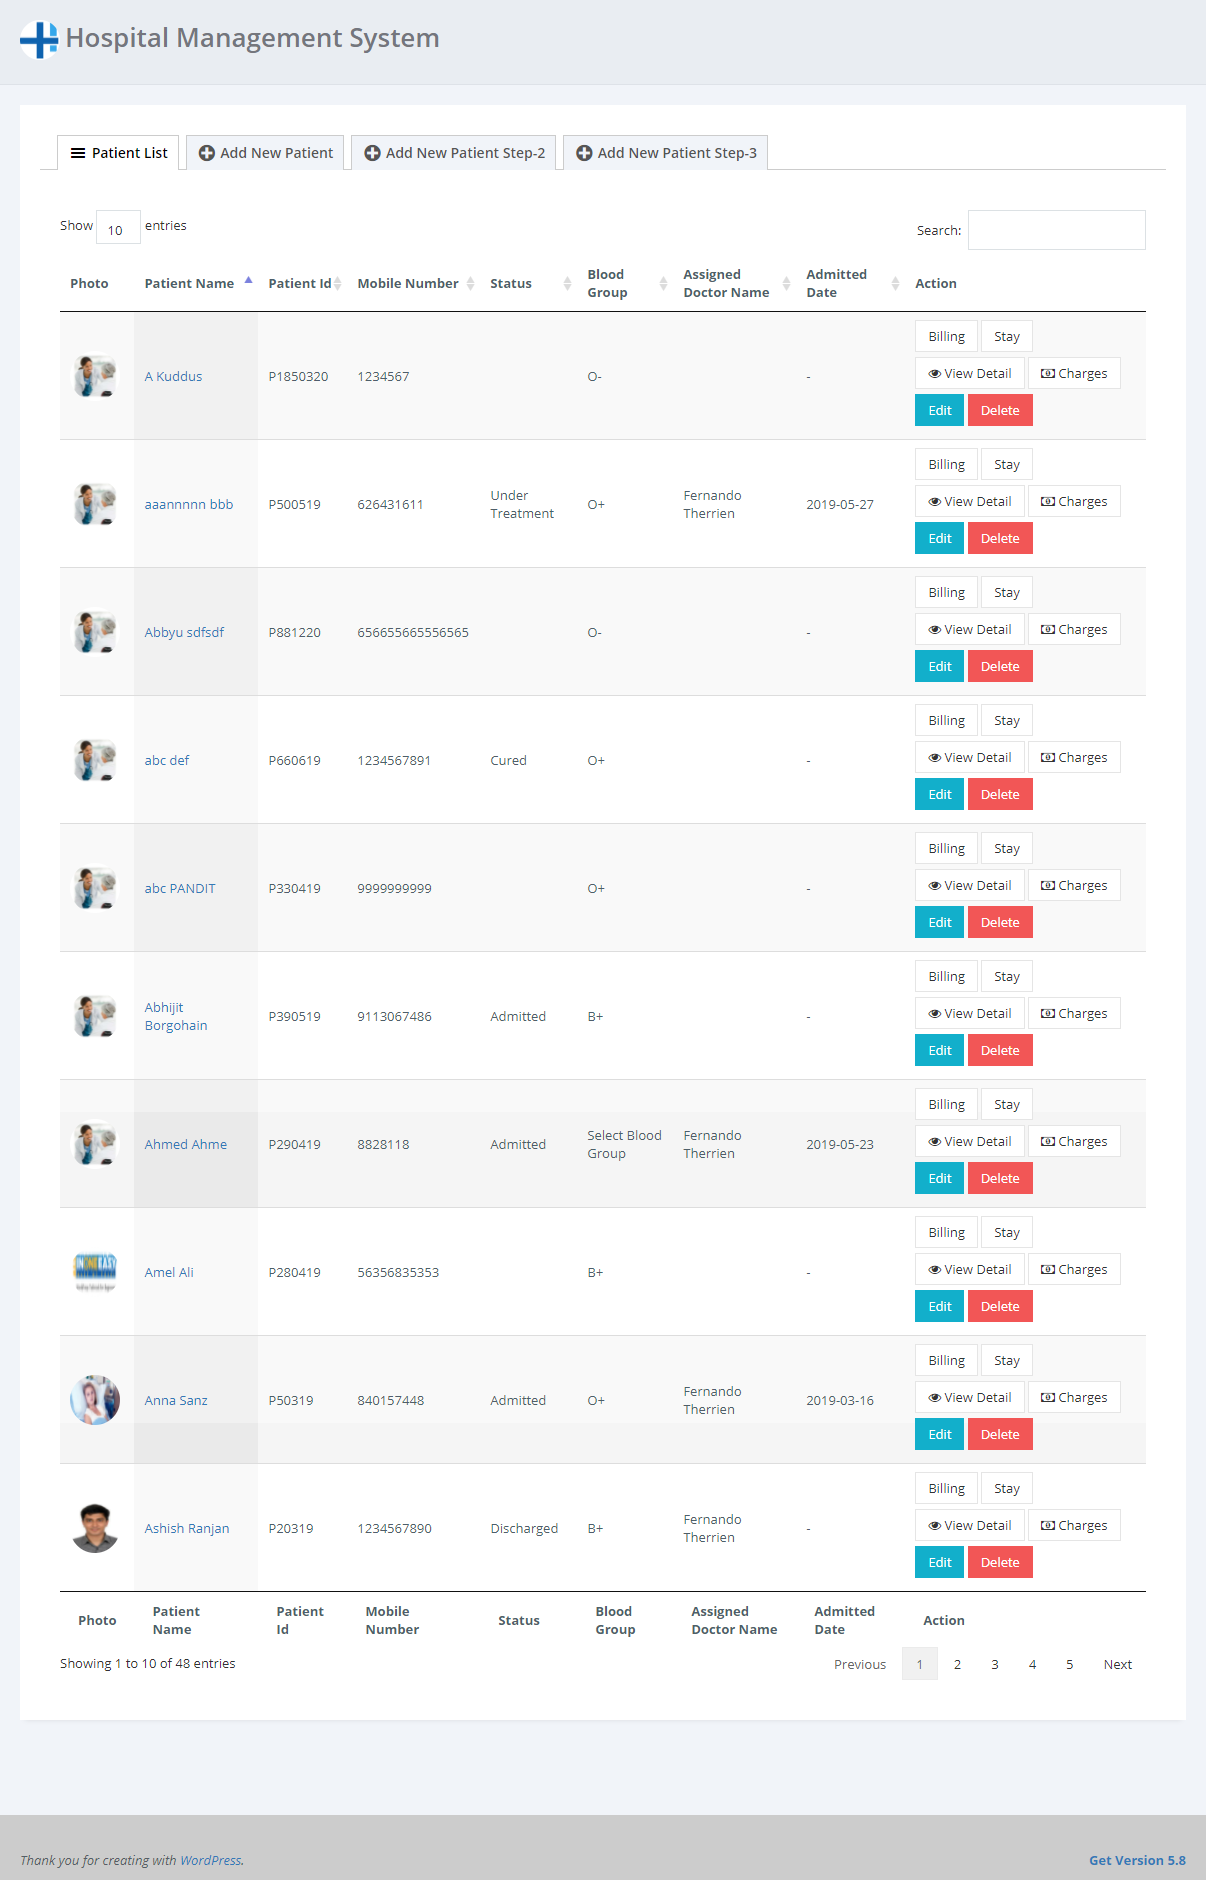1206x1880 pixels.
Task: Click the Hospital Management System cross logo
Action: (39, 40)
